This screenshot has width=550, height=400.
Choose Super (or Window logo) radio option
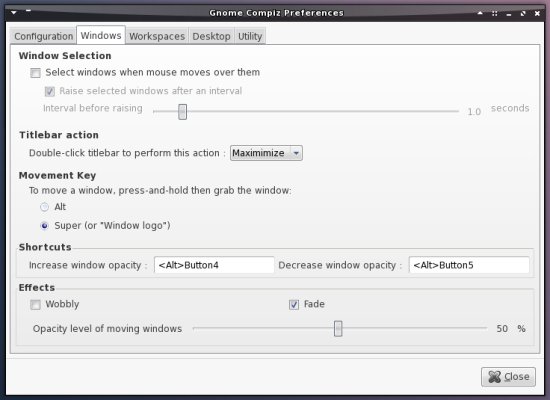(x=45, y=226)
